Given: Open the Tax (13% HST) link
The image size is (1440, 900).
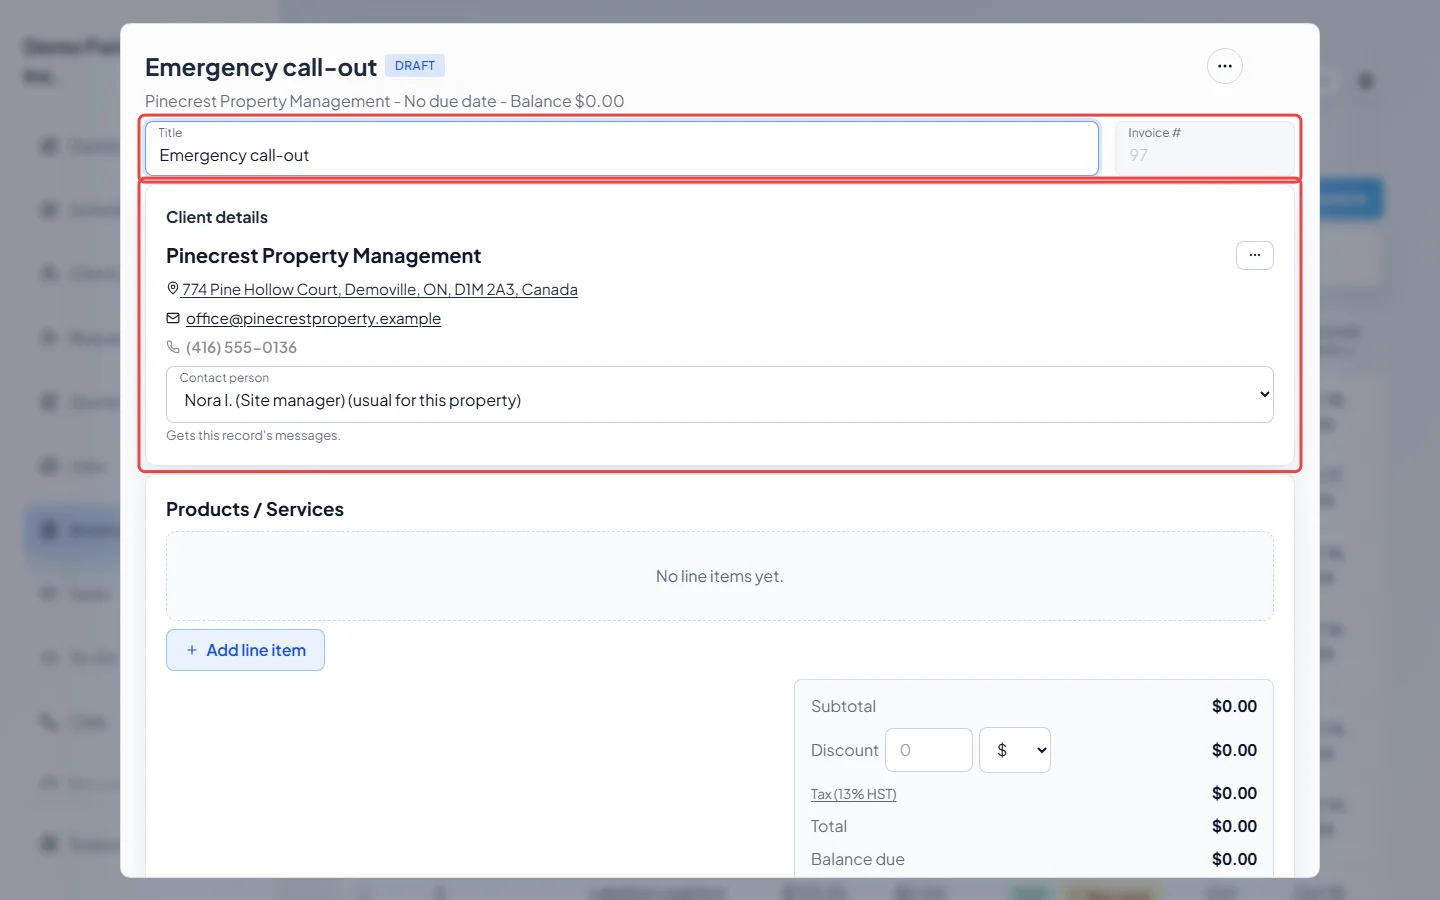Looking at the screenshot, I should point(853,794).
